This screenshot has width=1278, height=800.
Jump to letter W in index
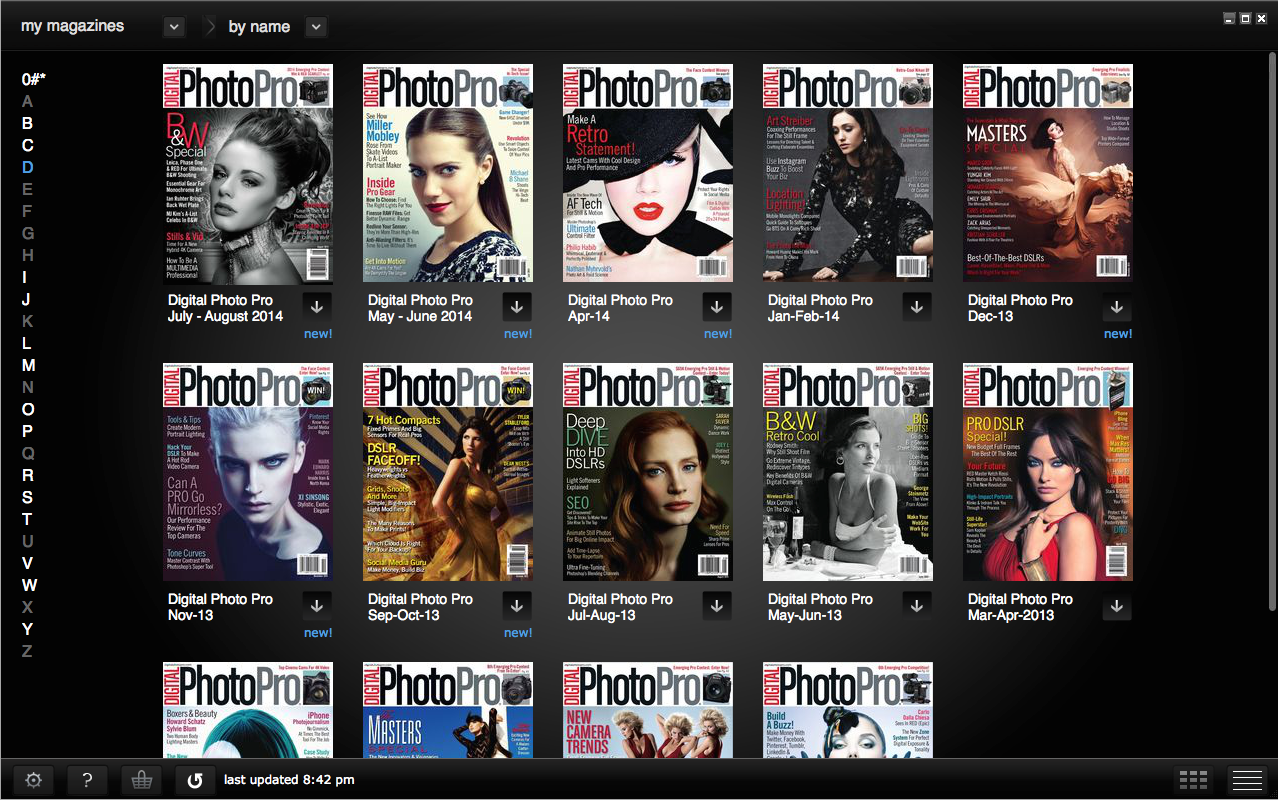tap(29, 585)
